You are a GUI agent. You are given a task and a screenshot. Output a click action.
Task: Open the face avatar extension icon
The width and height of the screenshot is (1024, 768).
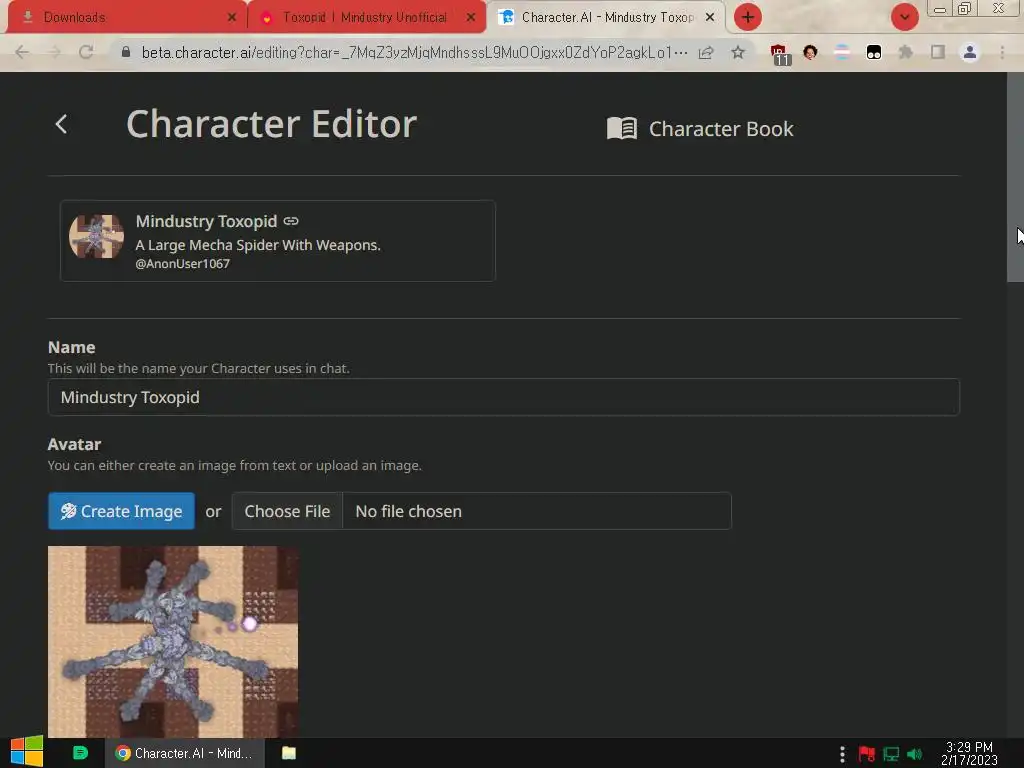[810, 52]
